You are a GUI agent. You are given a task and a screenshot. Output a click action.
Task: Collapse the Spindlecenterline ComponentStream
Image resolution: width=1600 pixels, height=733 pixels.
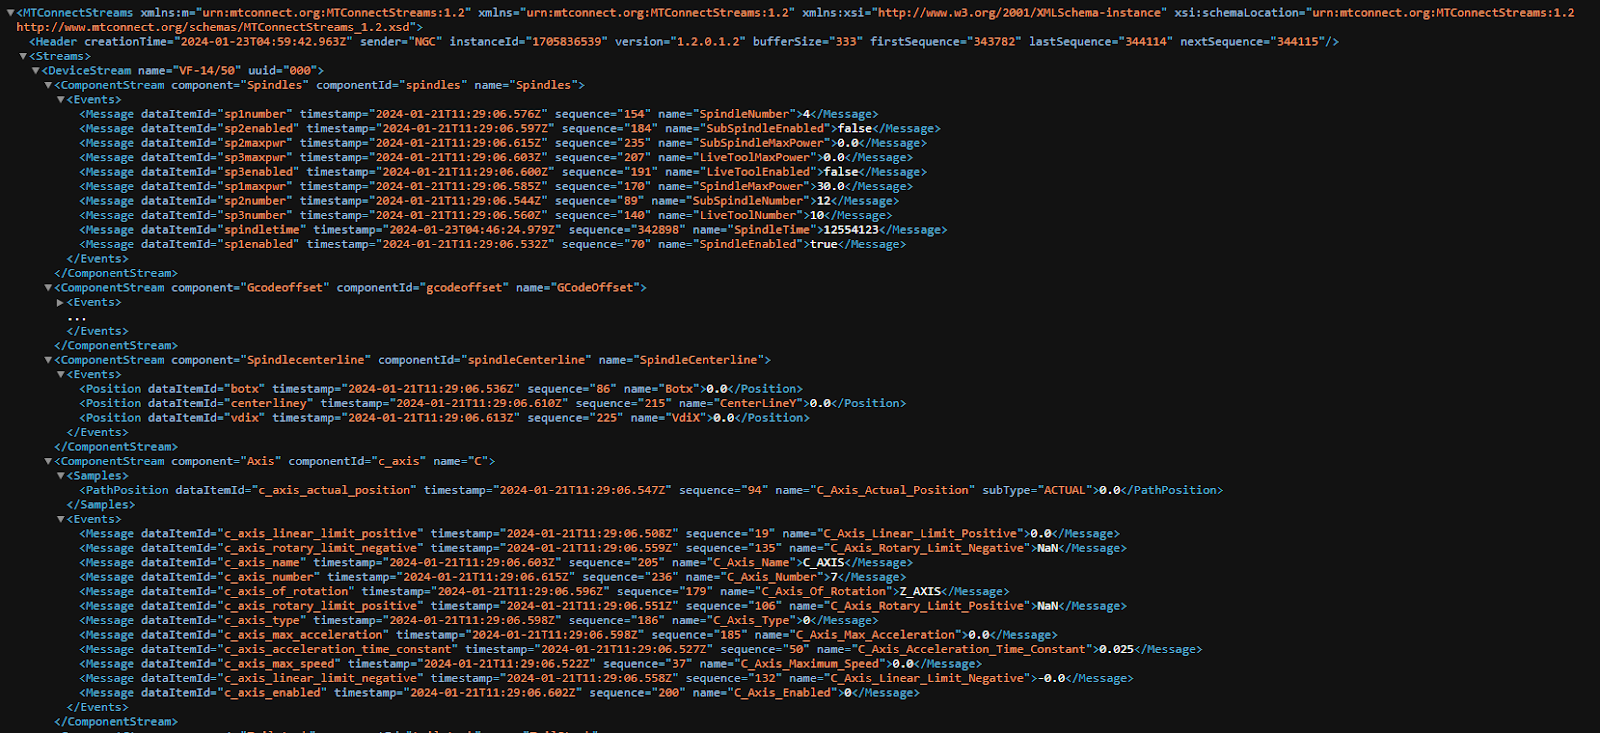click(48, 360)
